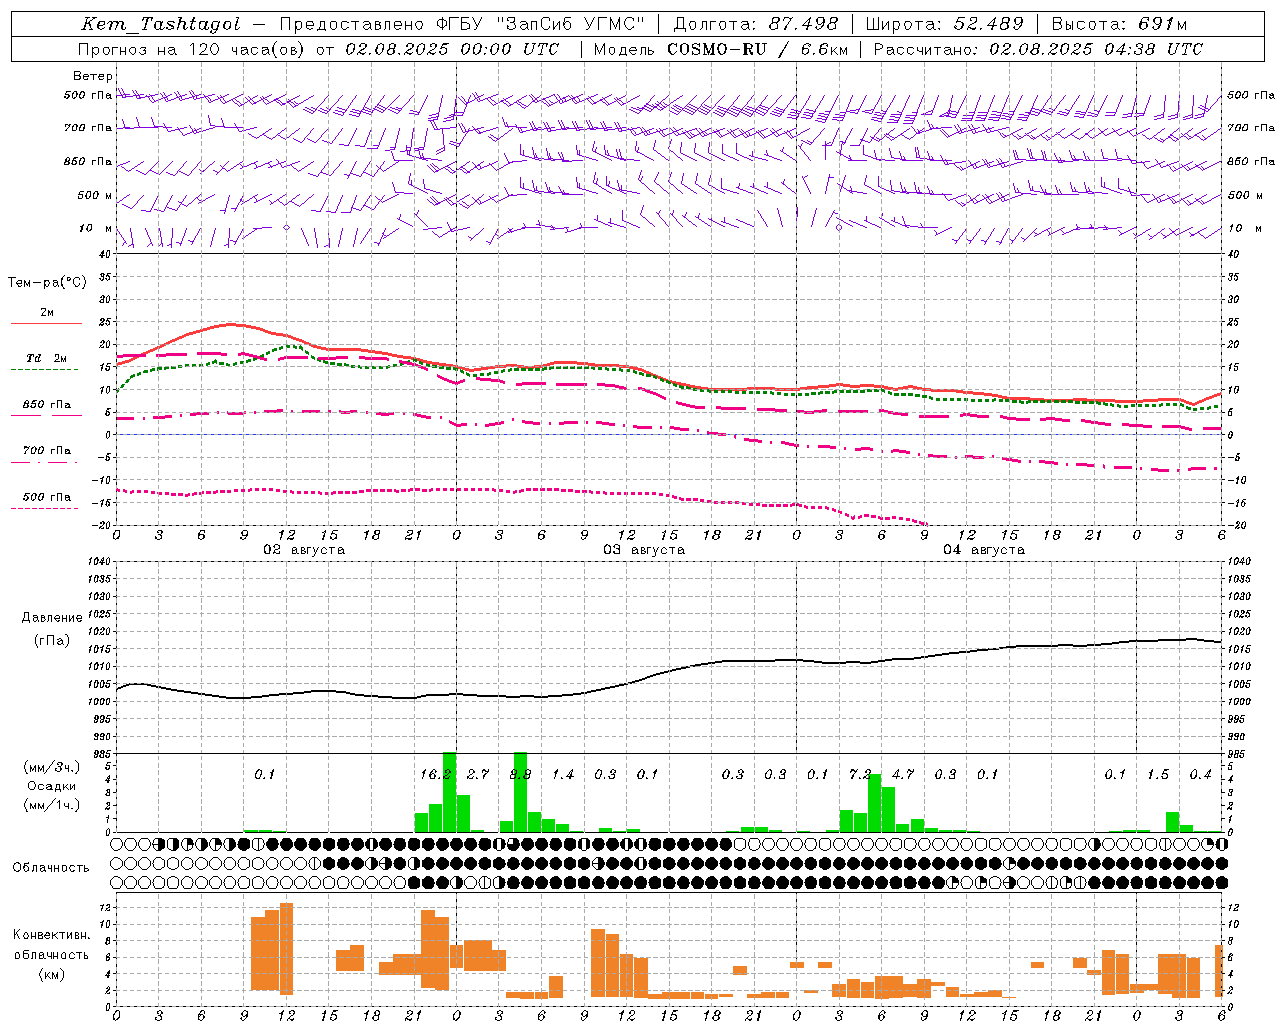
Task: Click the 850 гПа temperature legend entry
Action: [47, 405]
